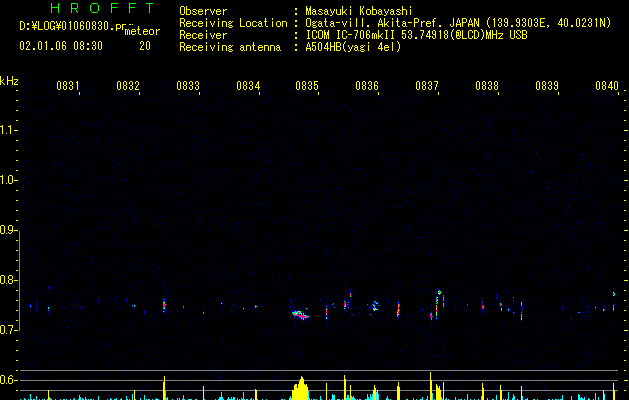
Task: Click the 0836 time marker
Action: tap(367, 85)
